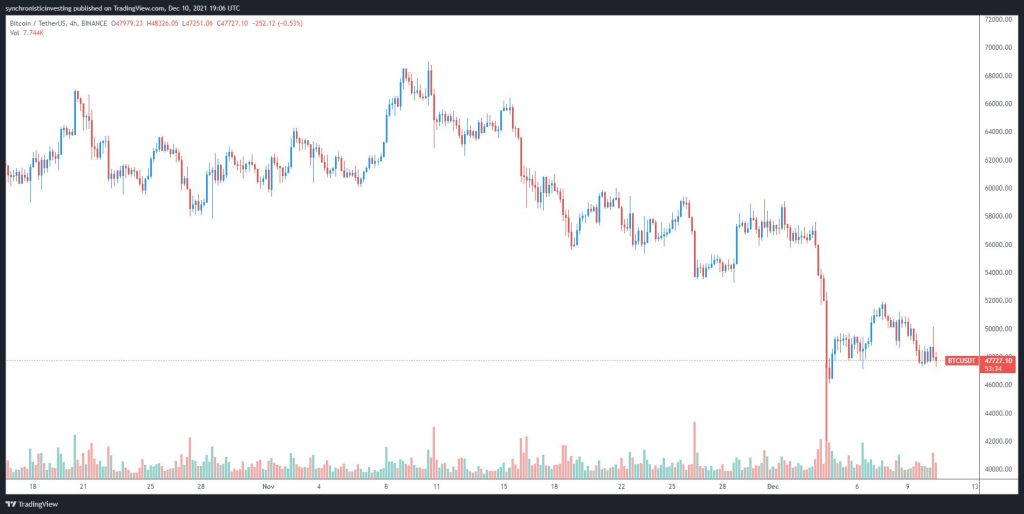Image resolution: width=1024 pixels, height=514 pixels.
Task: Click the 13 date on time axis
Action: pos(973,487)
